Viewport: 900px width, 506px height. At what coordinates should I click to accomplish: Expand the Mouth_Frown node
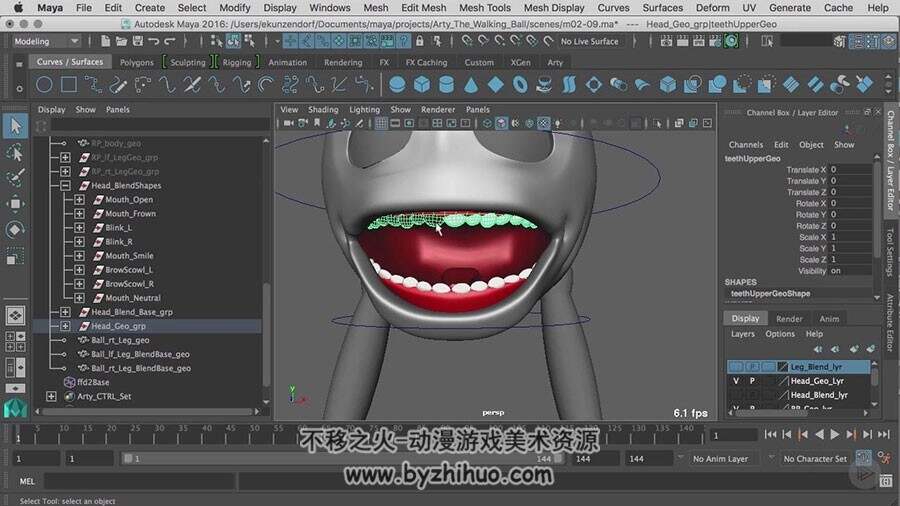[79, 213]
